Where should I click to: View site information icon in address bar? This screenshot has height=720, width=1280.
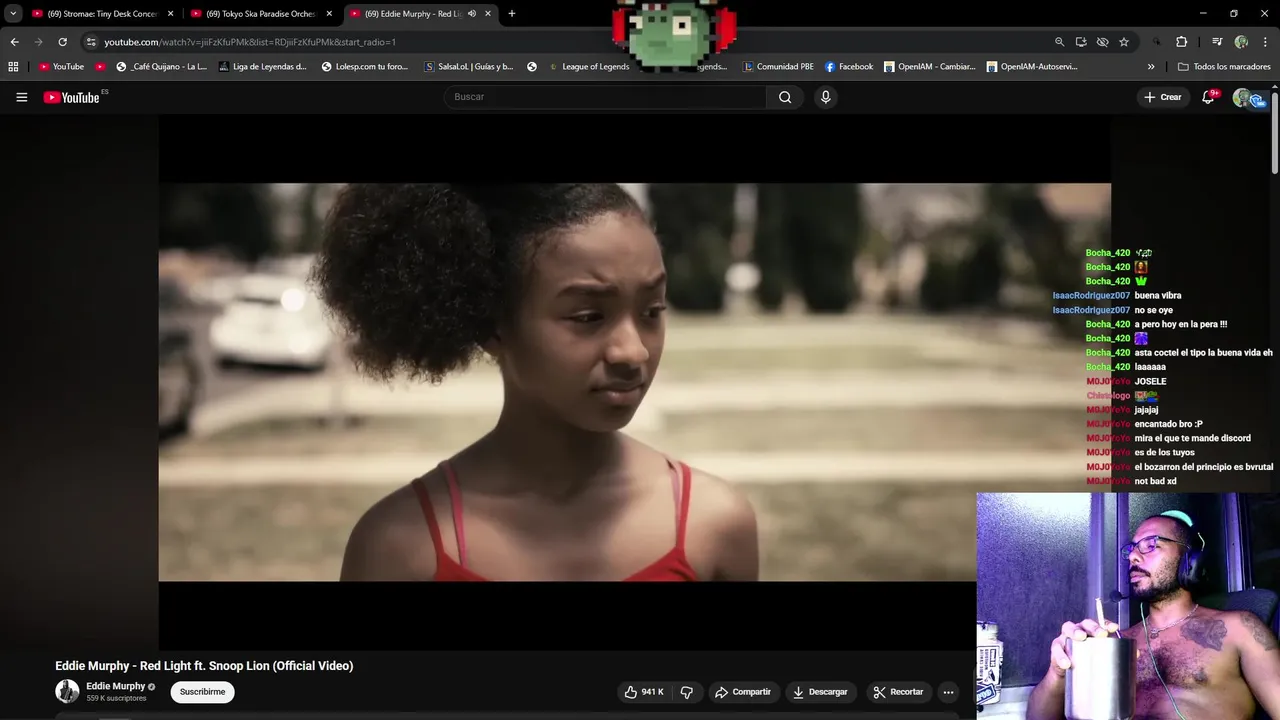(x=91, y=42)
